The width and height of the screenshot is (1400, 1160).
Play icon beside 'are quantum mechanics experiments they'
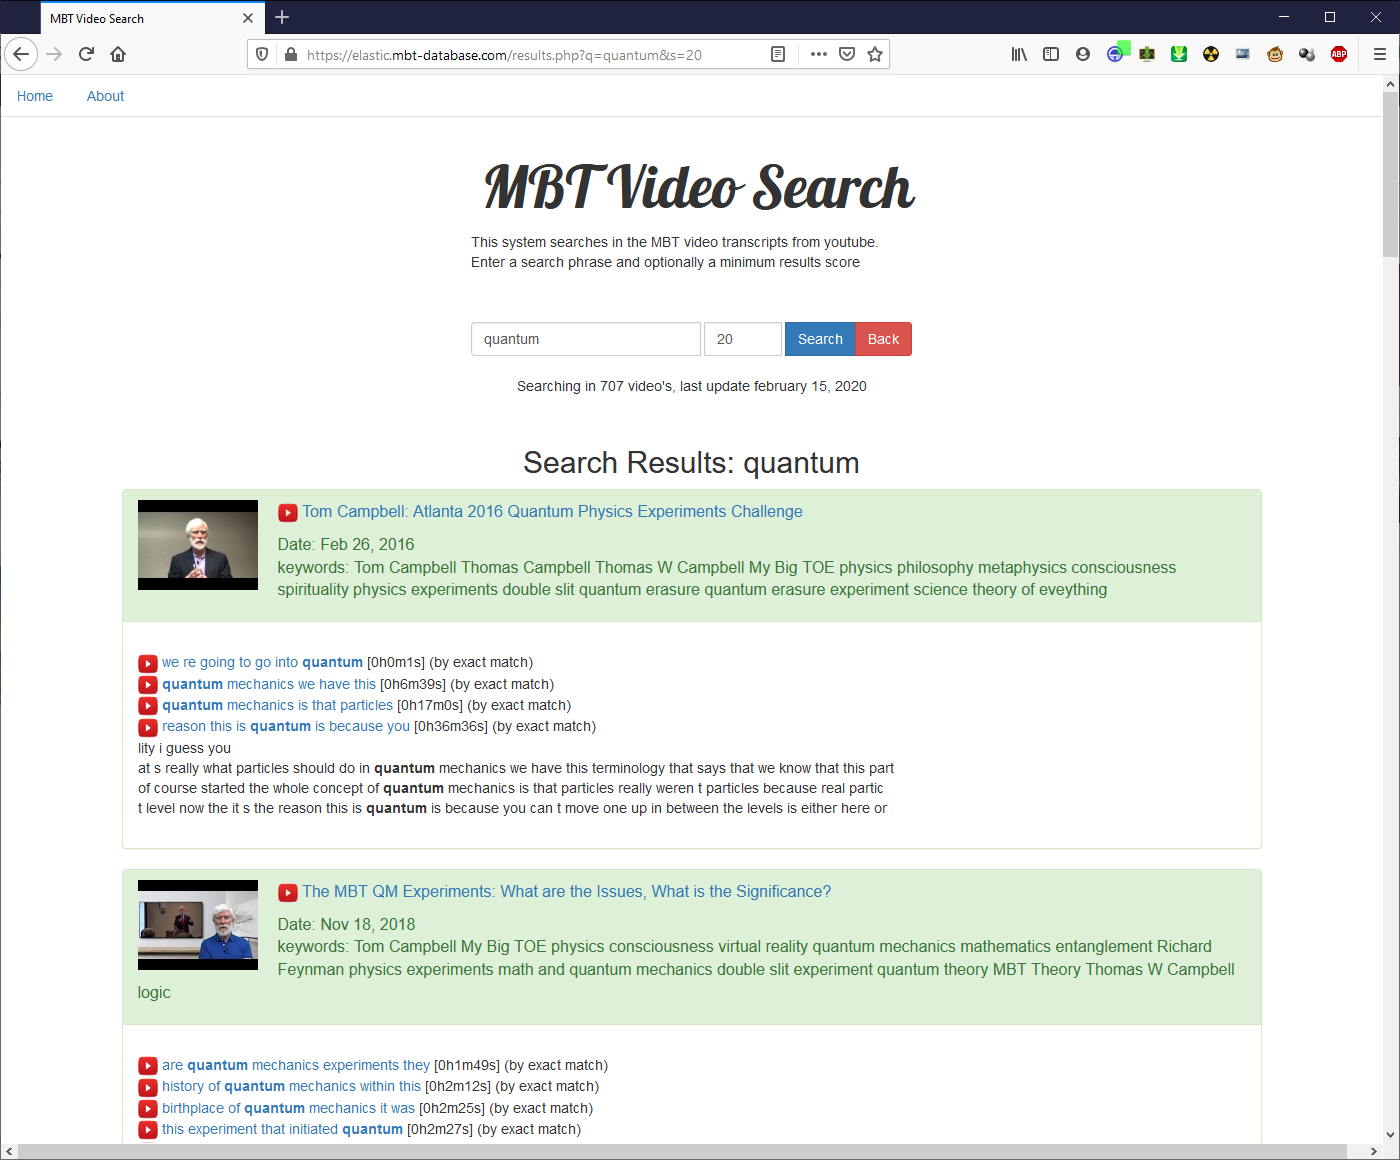[x=148, y=1066]
